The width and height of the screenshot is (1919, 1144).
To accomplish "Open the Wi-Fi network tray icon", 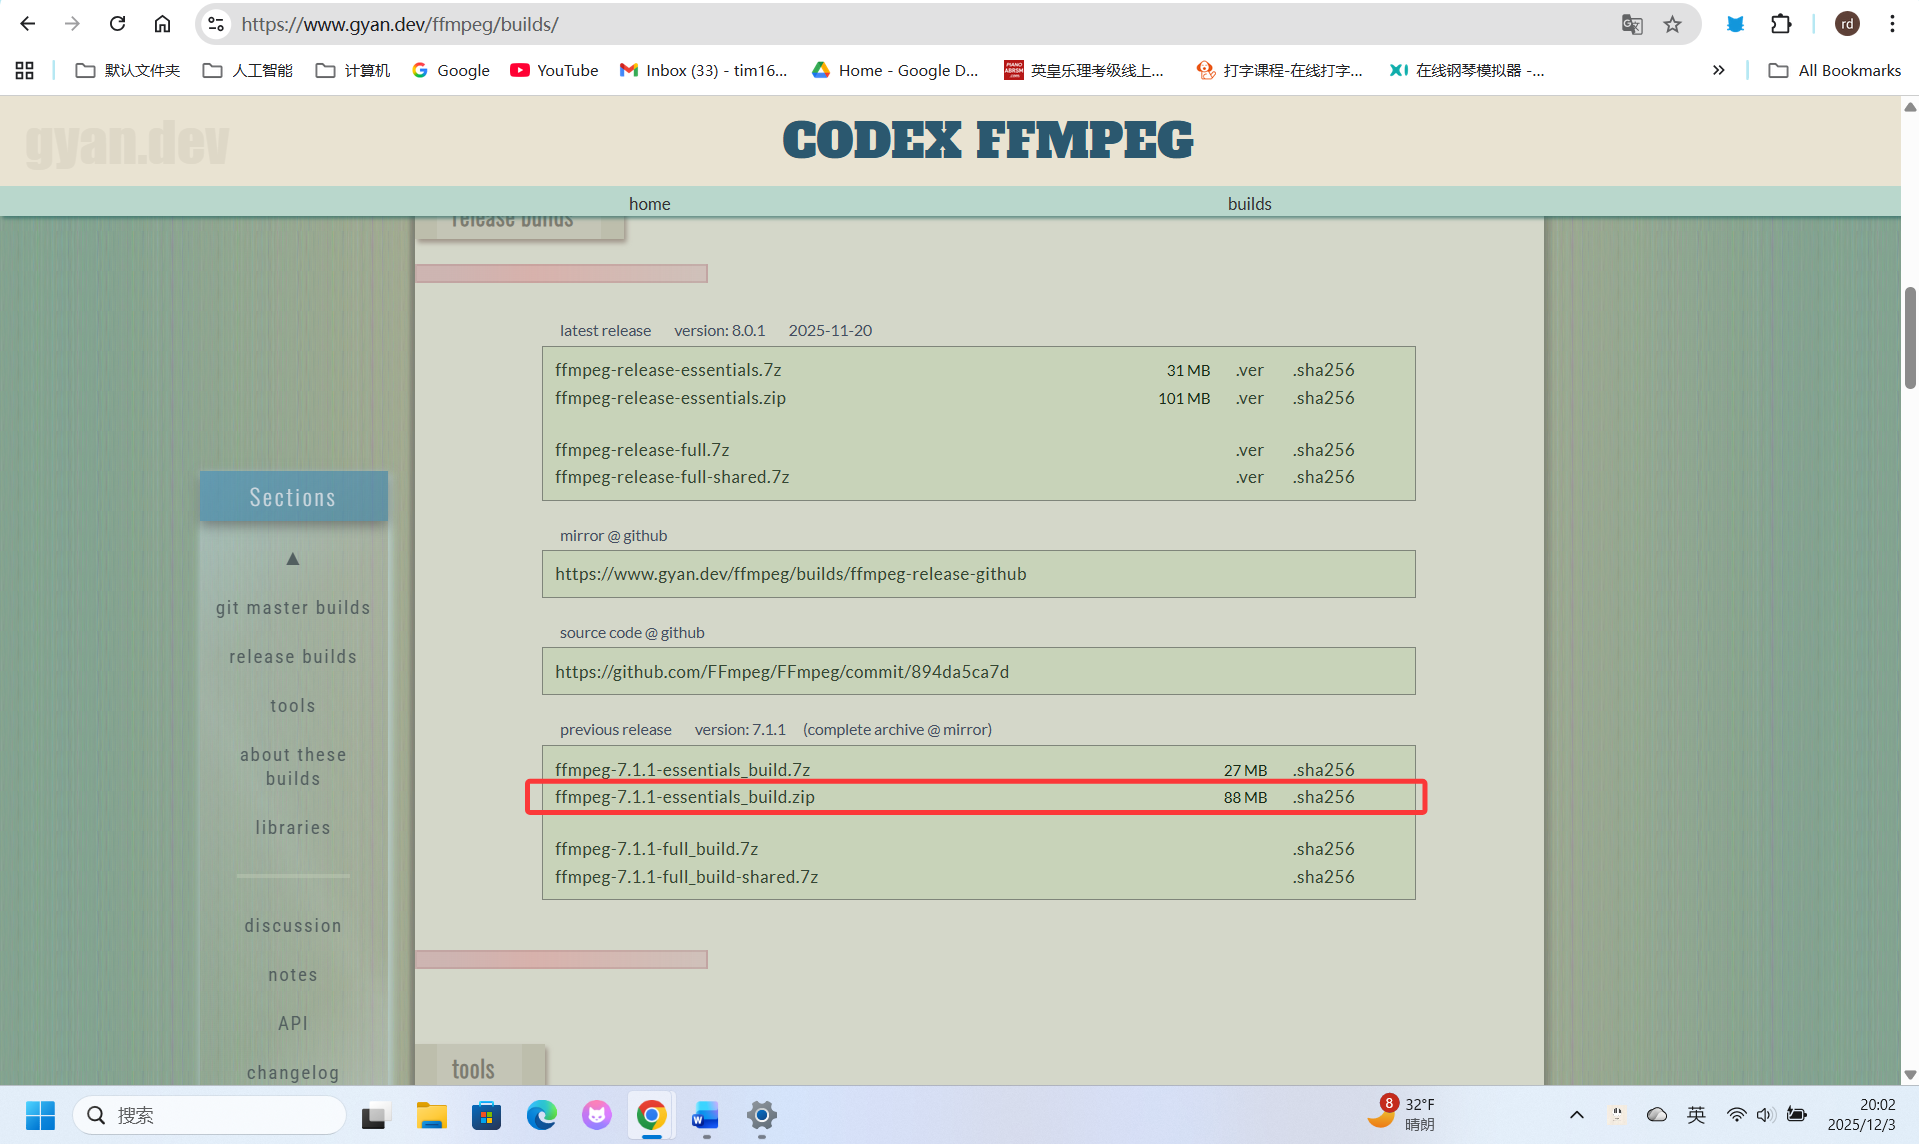I will coord(1737,1115).
